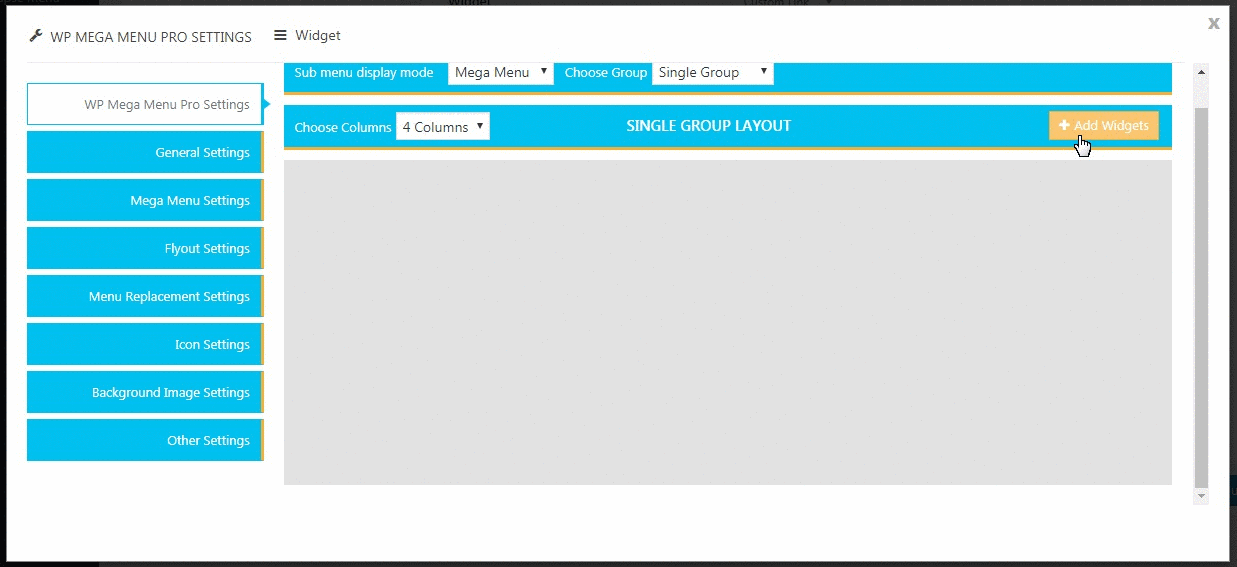Click the Choose Group label
The width and height of the screenshot is (1237, 567).
(x=606, y=73)
